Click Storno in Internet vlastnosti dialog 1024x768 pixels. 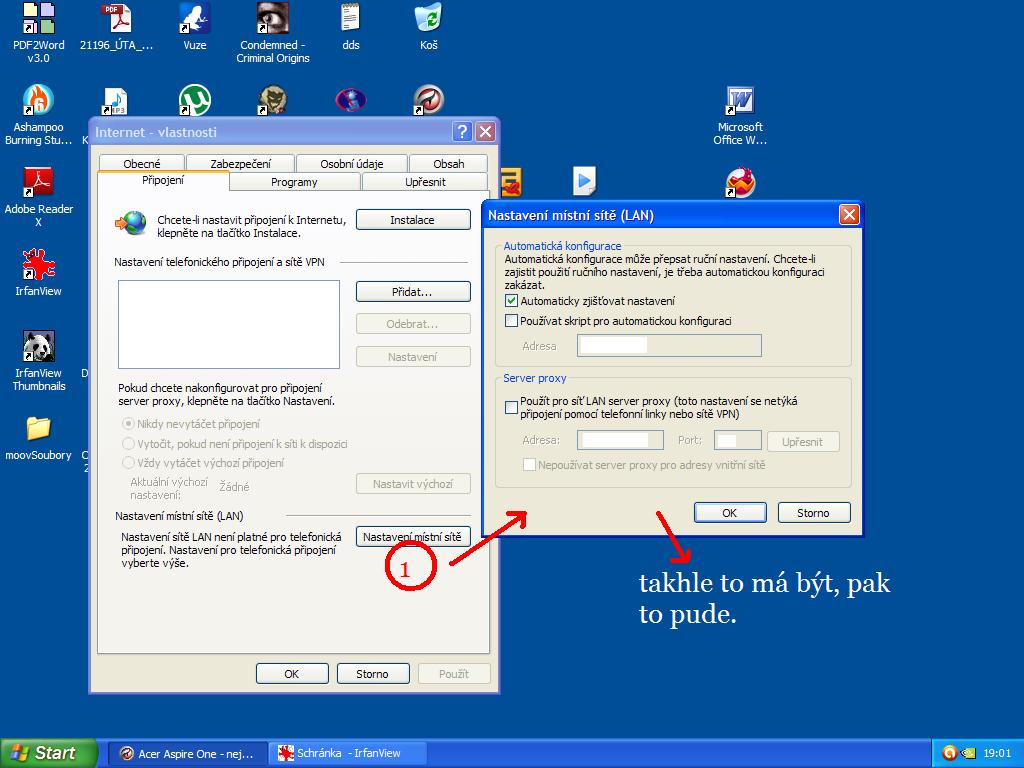pyautogui.click(x=373, y=673)
